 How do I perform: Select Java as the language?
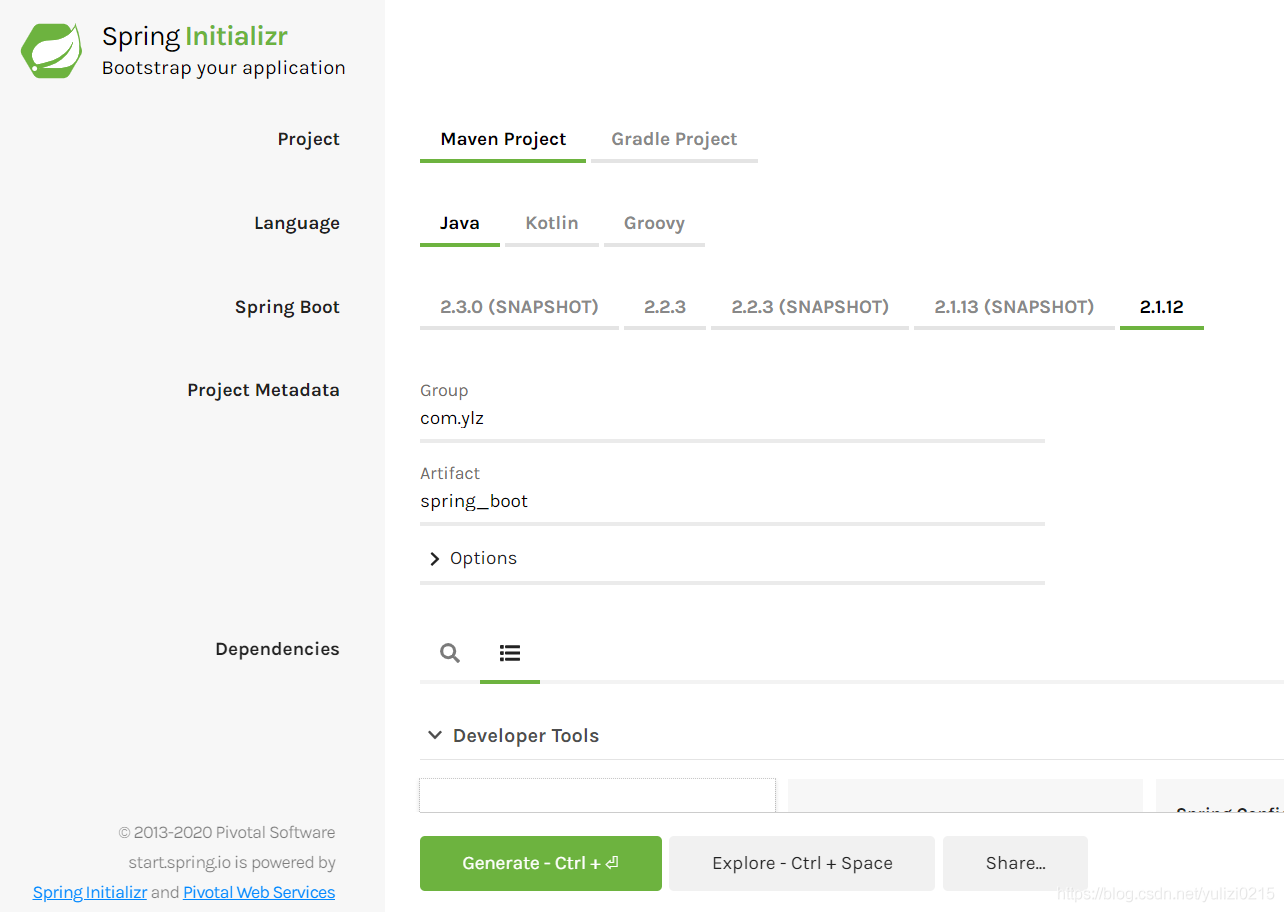(460, 223)
